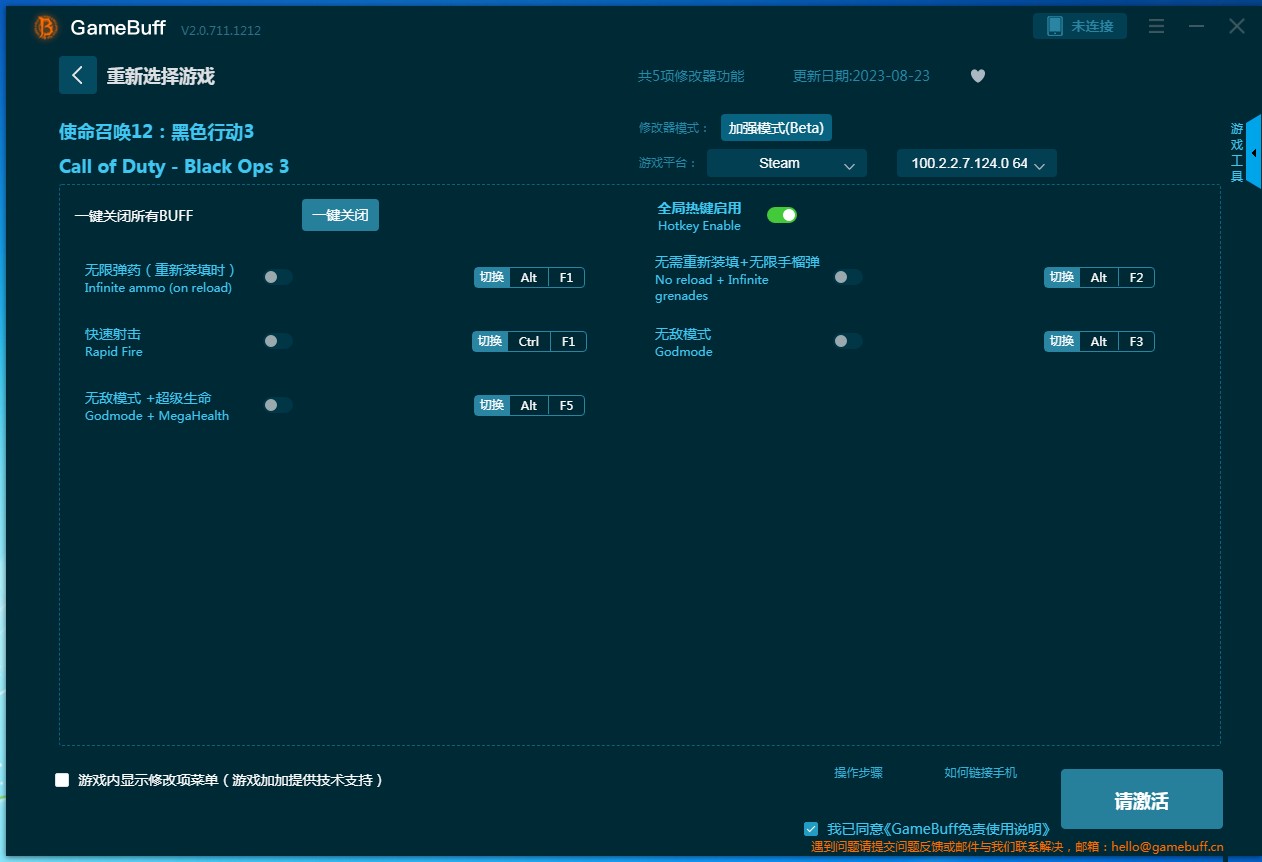Toggle Infinite ammo (on reload) switch
1262x862 pixels.
pos(278,277)
